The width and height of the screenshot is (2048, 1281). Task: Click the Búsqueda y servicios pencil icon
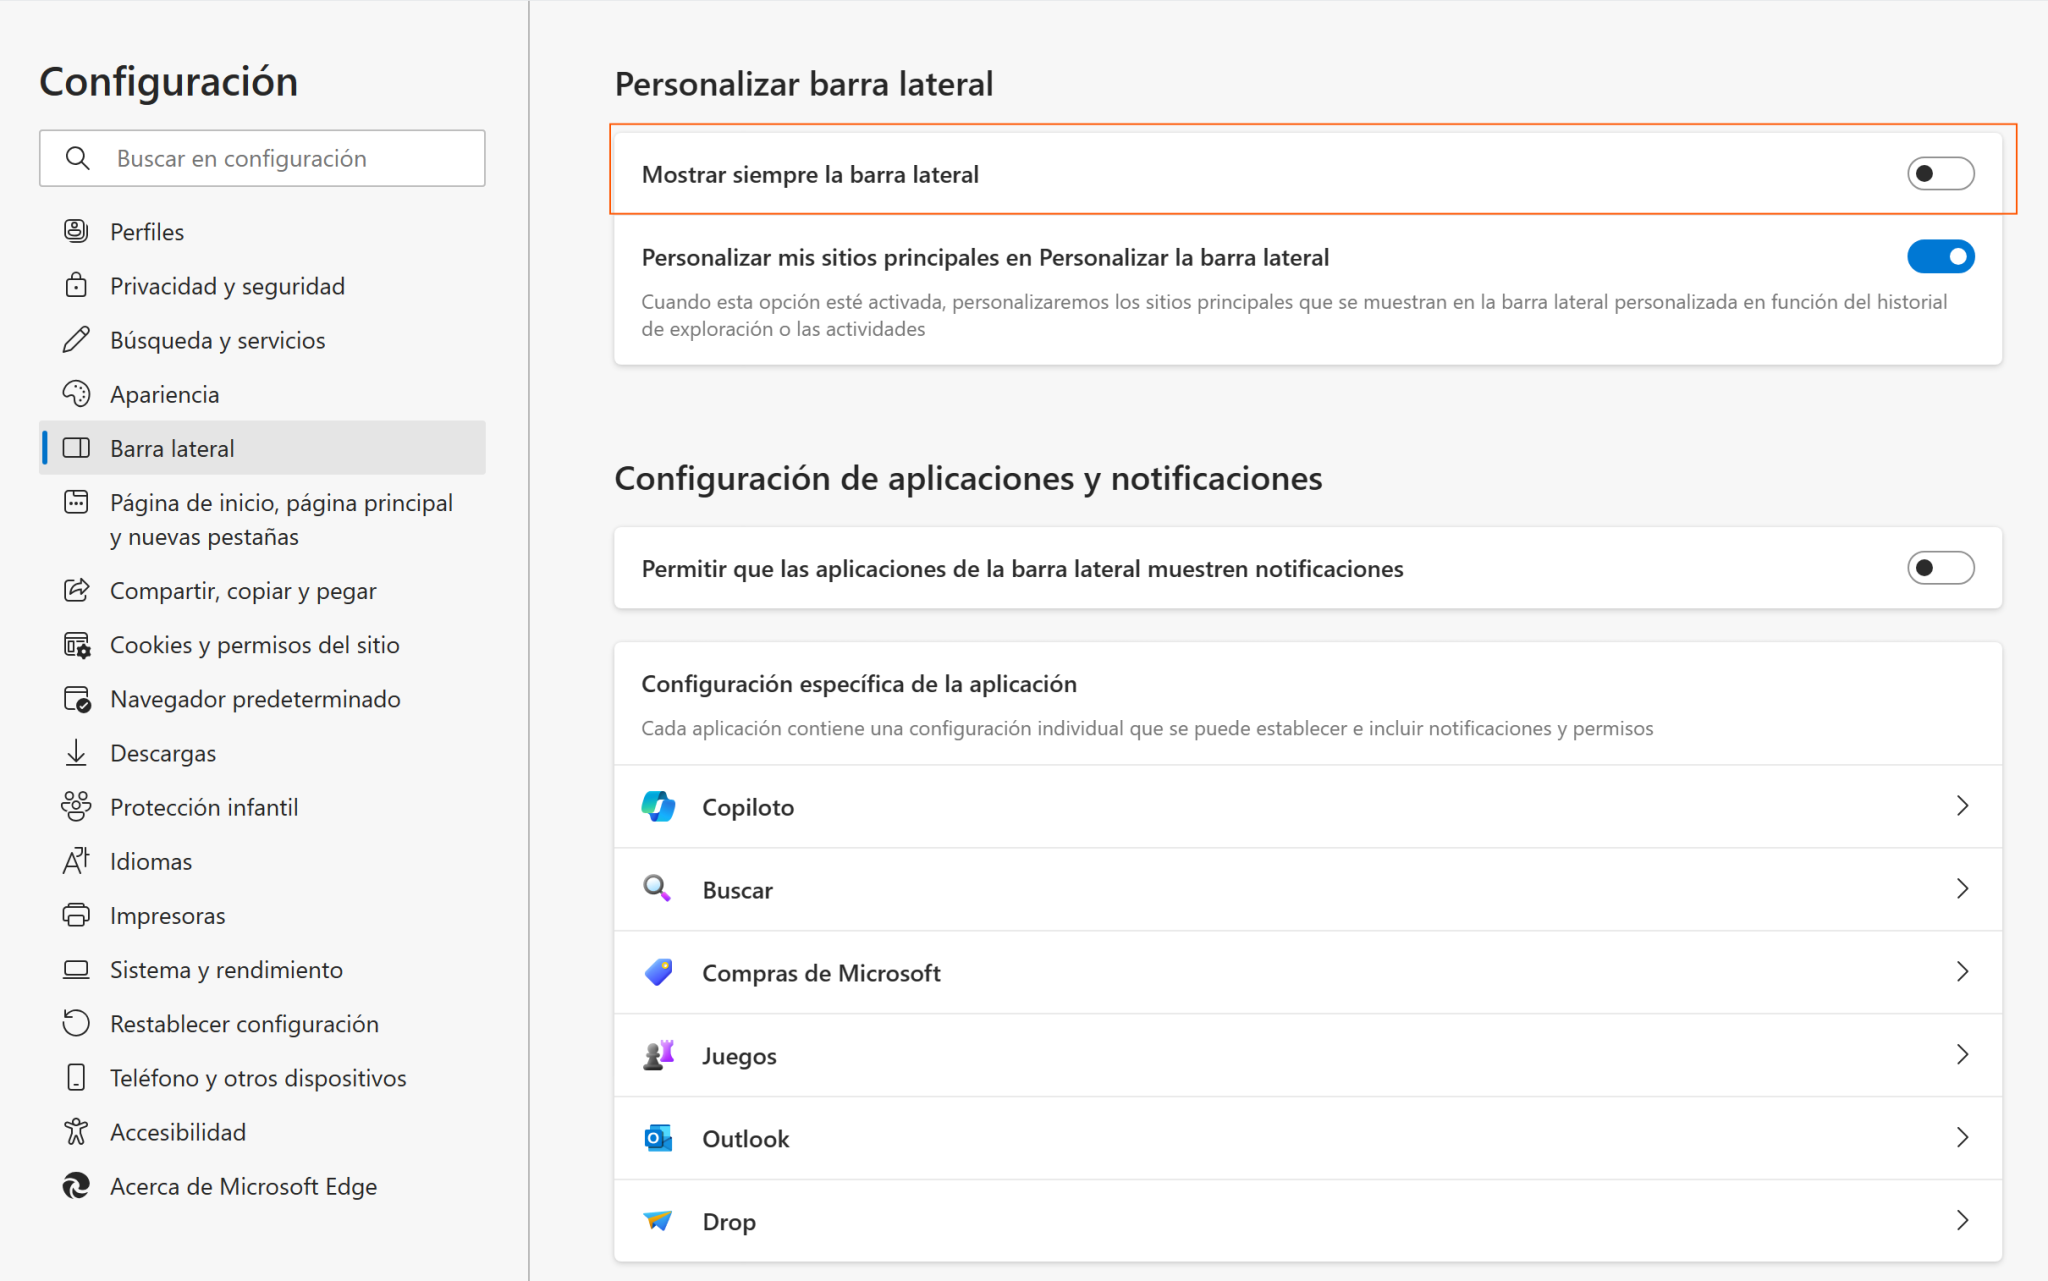point(76,340)
